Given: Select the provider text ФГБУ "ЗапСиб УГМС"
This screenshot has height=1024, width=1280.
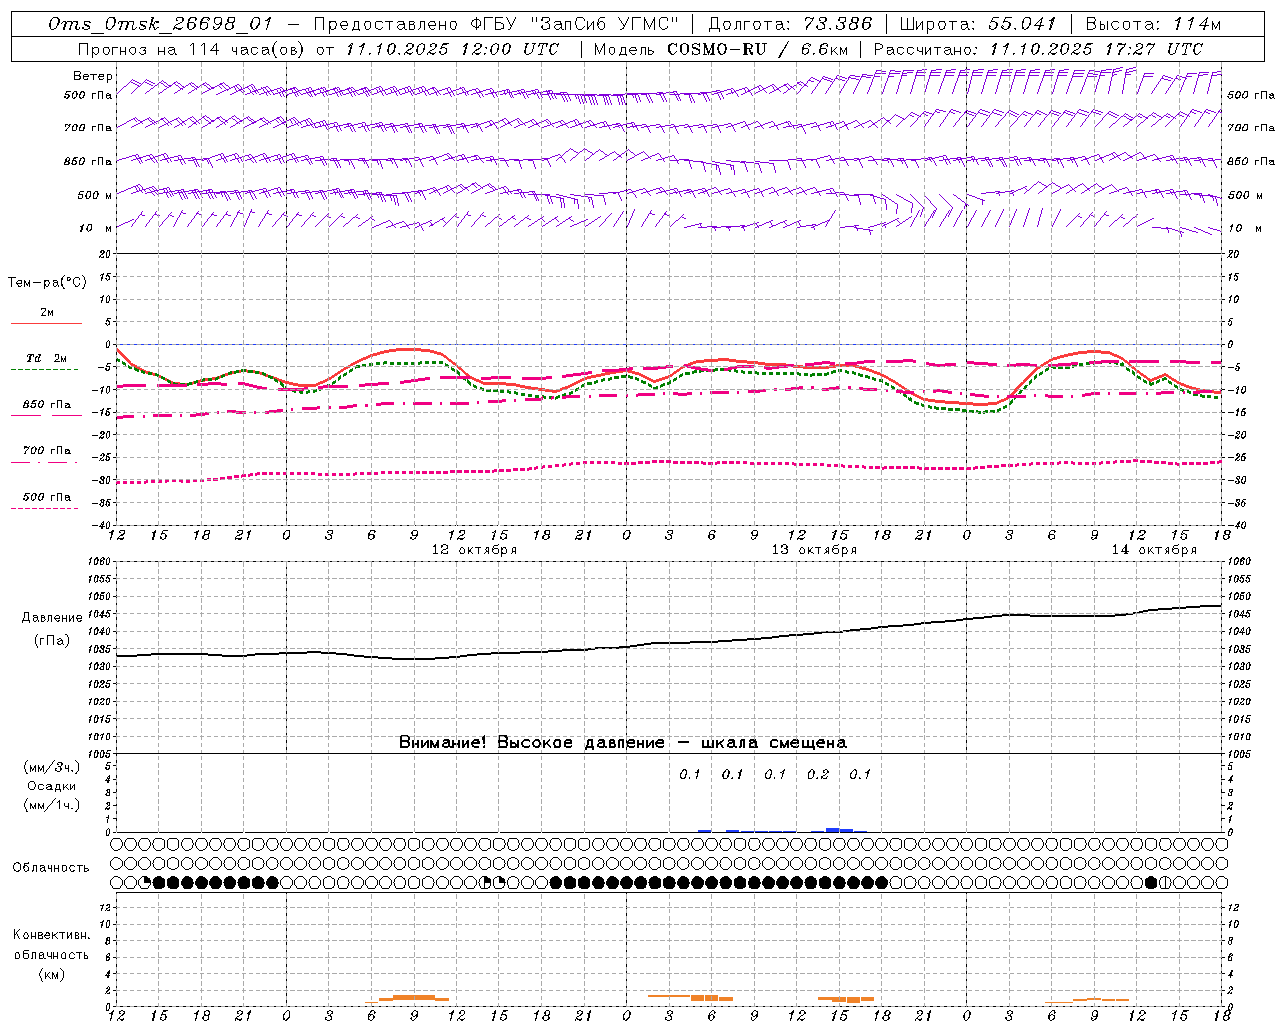Looking at the screenshot, I should click(x=576, y=24).
